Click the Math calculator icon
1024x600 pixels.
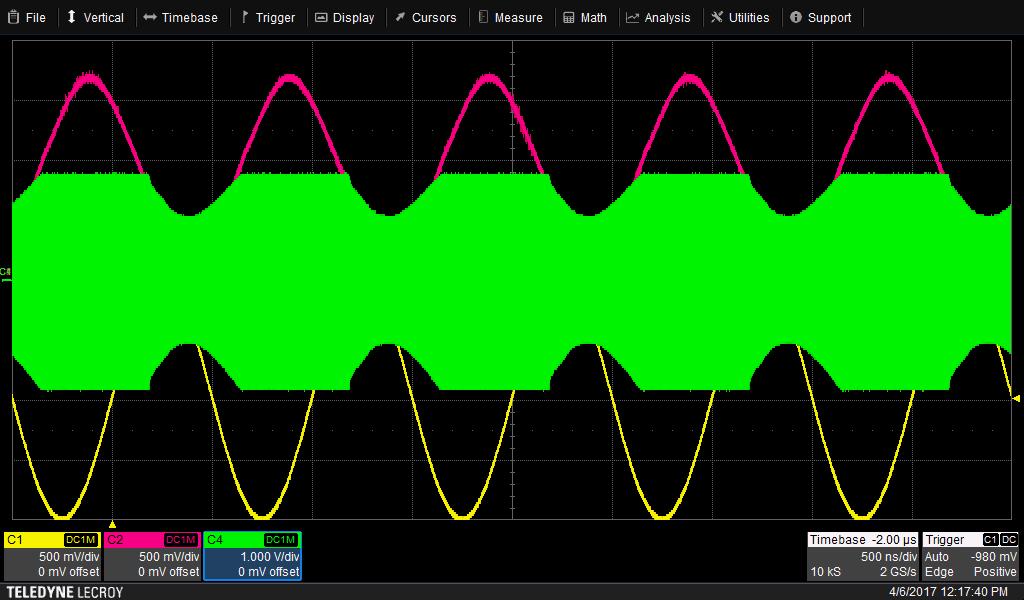(569, 18)
